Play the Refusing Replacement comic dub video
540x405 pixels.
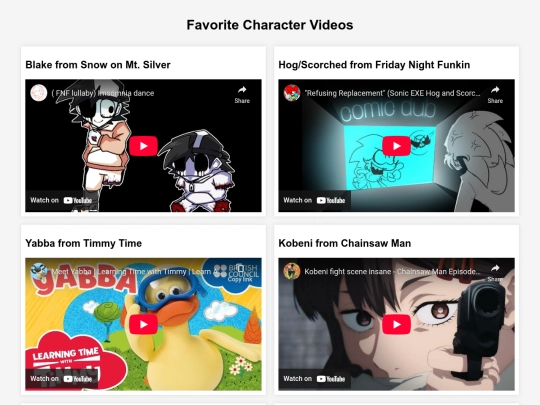click(396, 146)
